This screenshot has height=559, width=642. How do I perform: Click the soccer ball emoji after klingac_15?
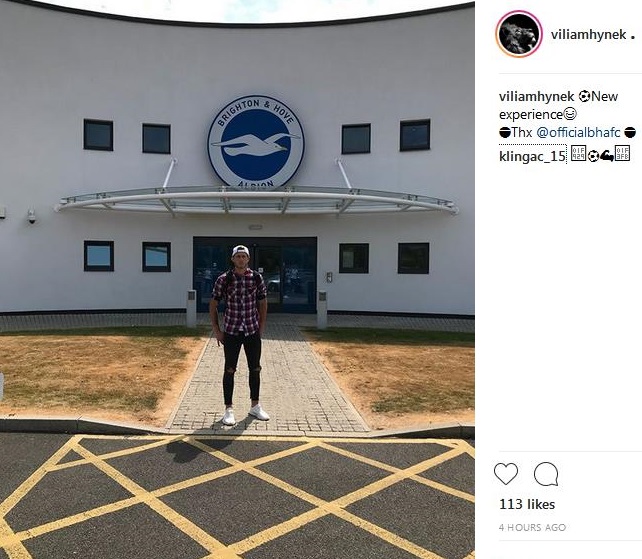[x=594, y=156]
